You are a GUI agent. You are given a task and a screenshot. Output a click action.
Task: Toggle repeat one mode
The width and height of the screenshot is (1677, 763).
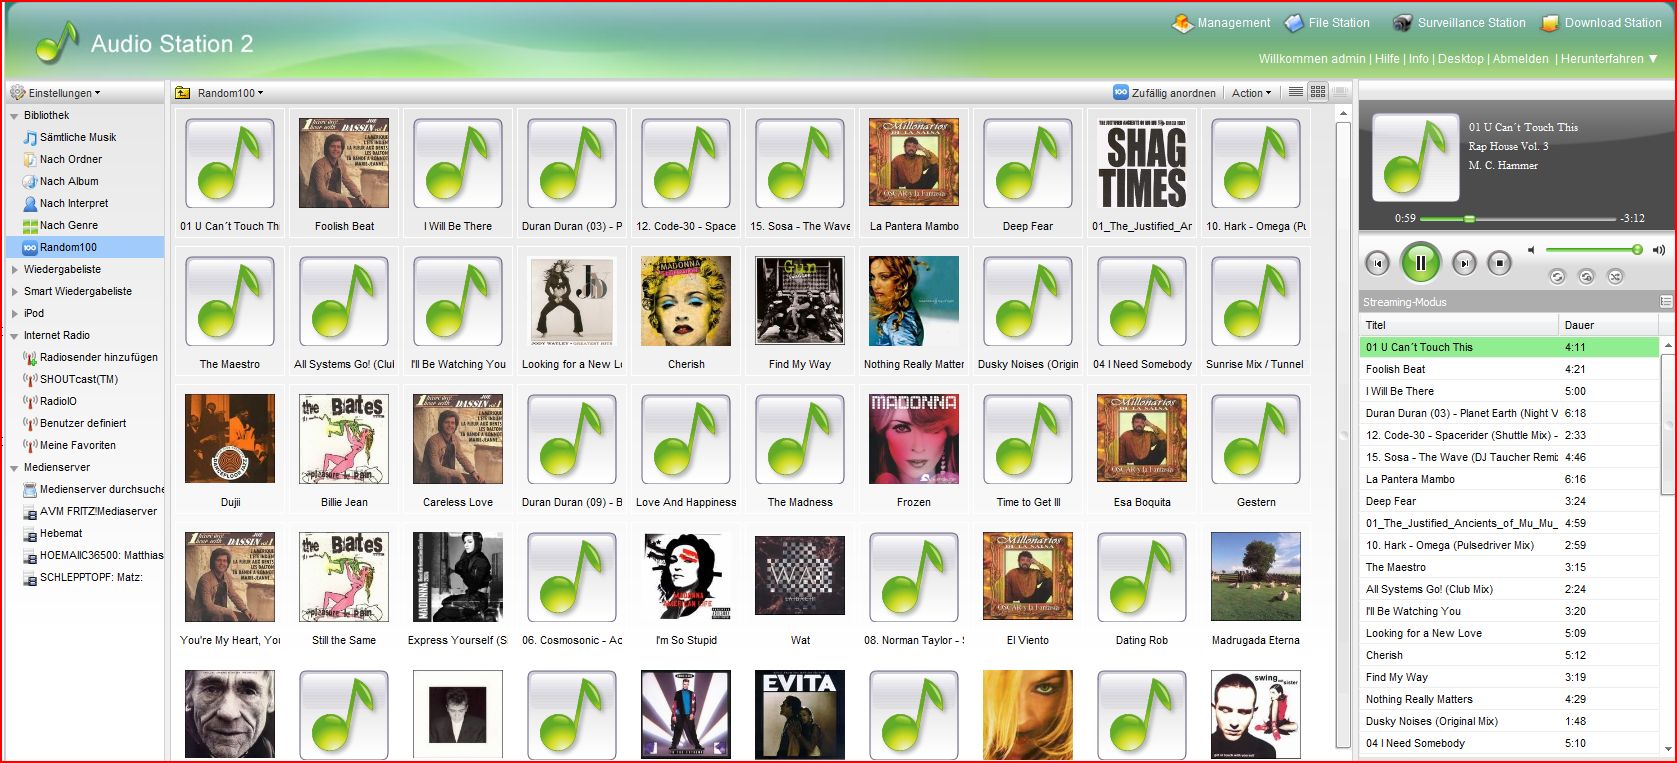click(1586, 276)
